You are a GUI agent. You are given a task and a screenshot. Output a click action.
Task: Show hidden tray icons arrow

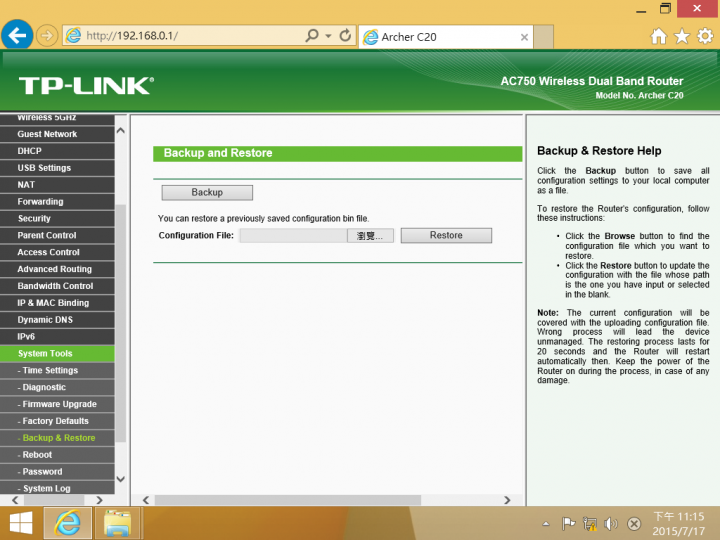click(546, 523)
